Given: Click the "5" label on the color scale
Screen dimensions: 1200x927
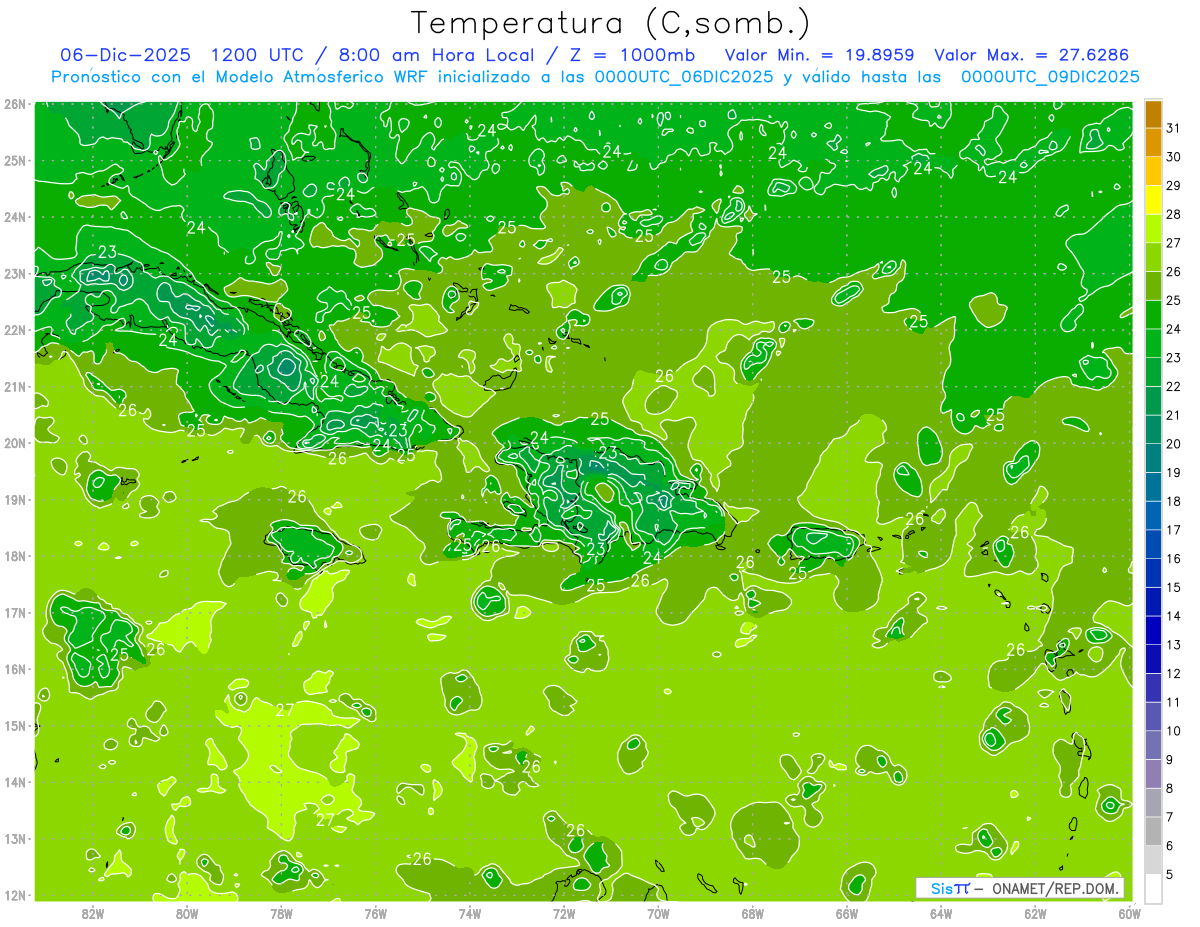Looking at the screenshot, I should click(1170, 875).
